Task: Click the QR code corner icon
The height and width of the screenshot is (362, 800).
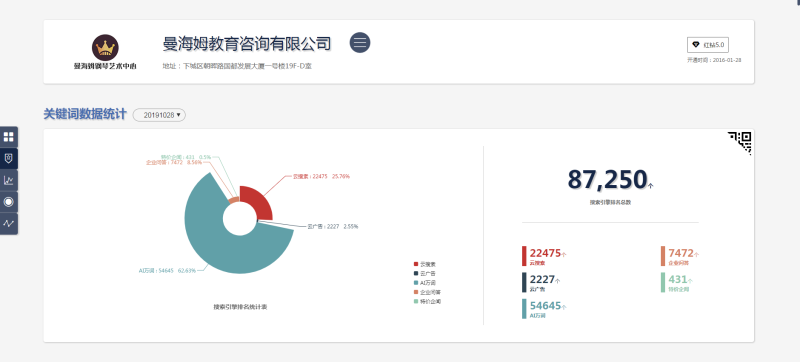Action: pyautogui.click(x=740, y=142)
